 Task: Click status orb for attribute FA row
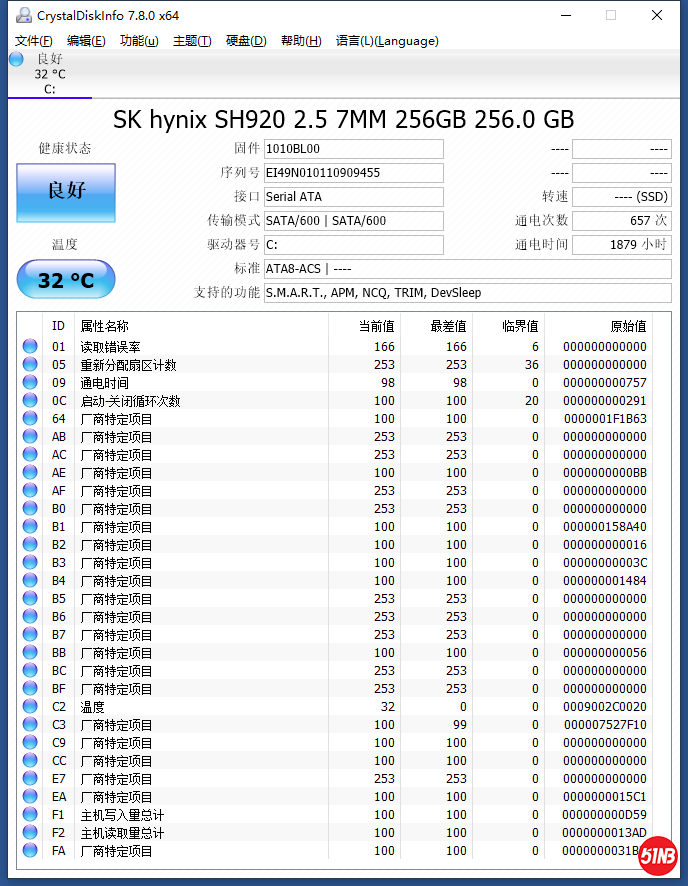pos(30,851)
